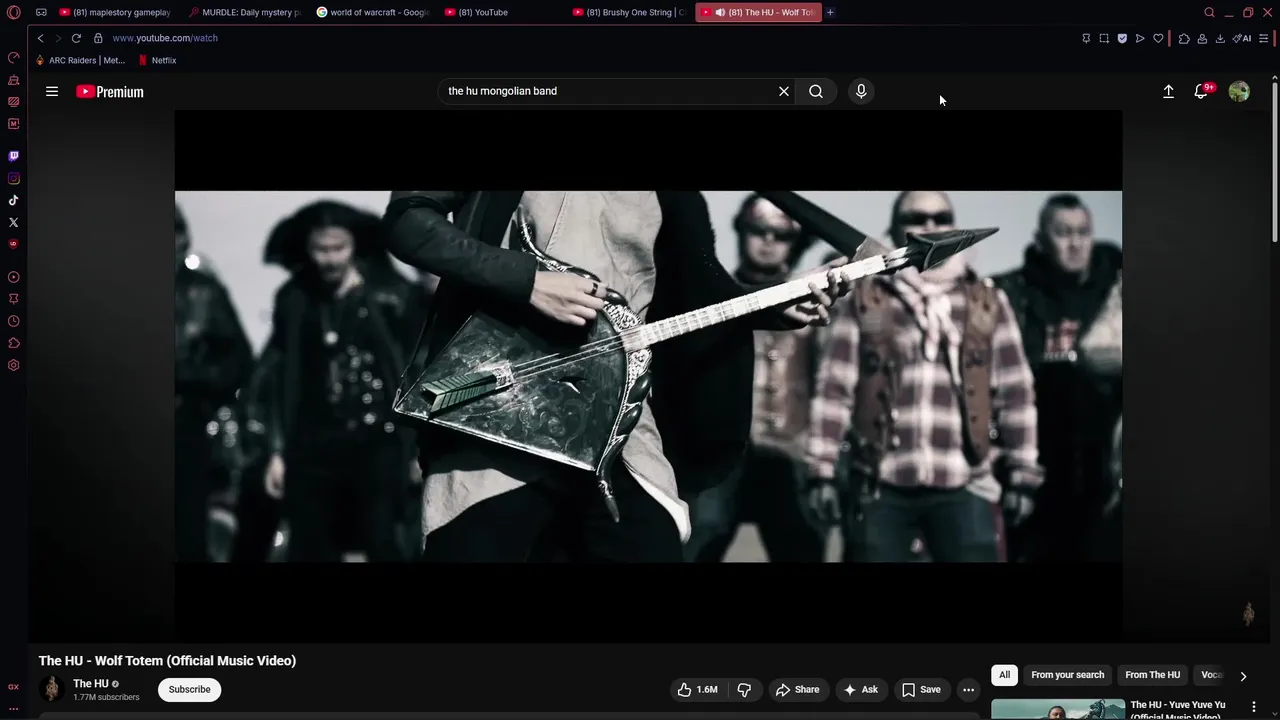Open browser downloads icon
The width and height of the screenshot is (1280, 720).
coord(1220,38)
